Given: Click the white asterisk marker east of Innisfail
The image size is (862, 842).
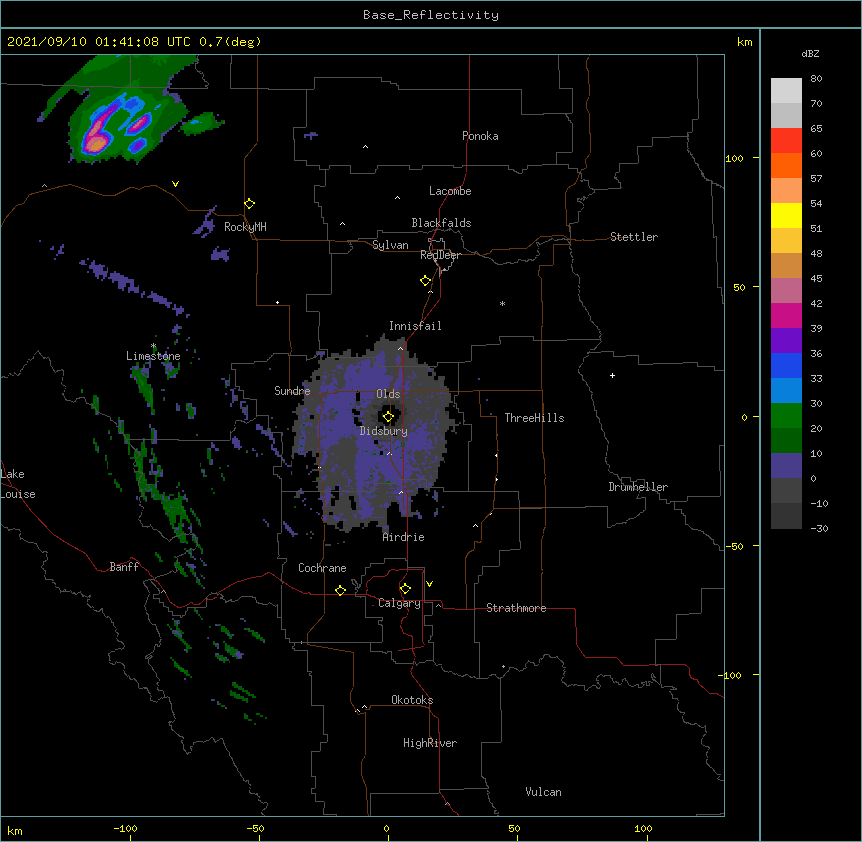Looking at the screenshot, I should point(502,303).
